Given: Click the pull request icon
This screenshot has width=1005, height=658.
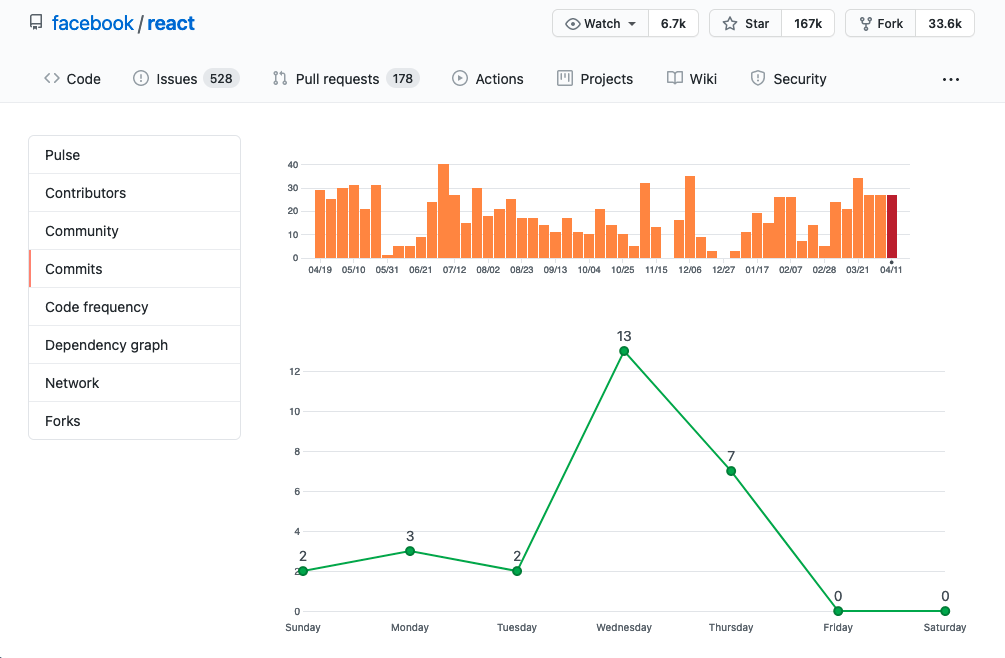Looking at the screenshot, I should point(279,78).
